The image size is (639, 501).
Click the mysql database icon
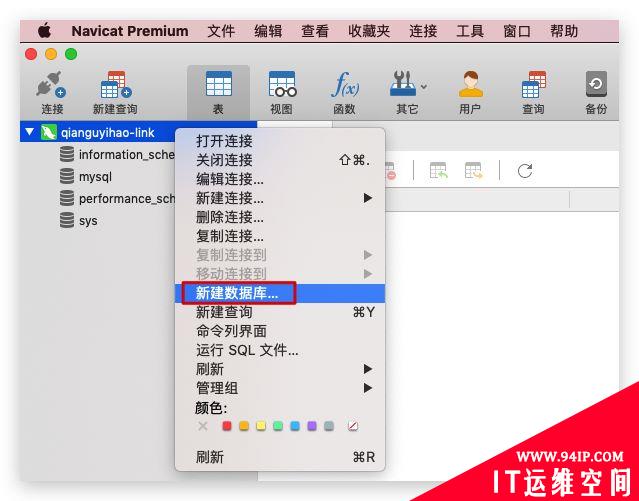pos(67,177)
